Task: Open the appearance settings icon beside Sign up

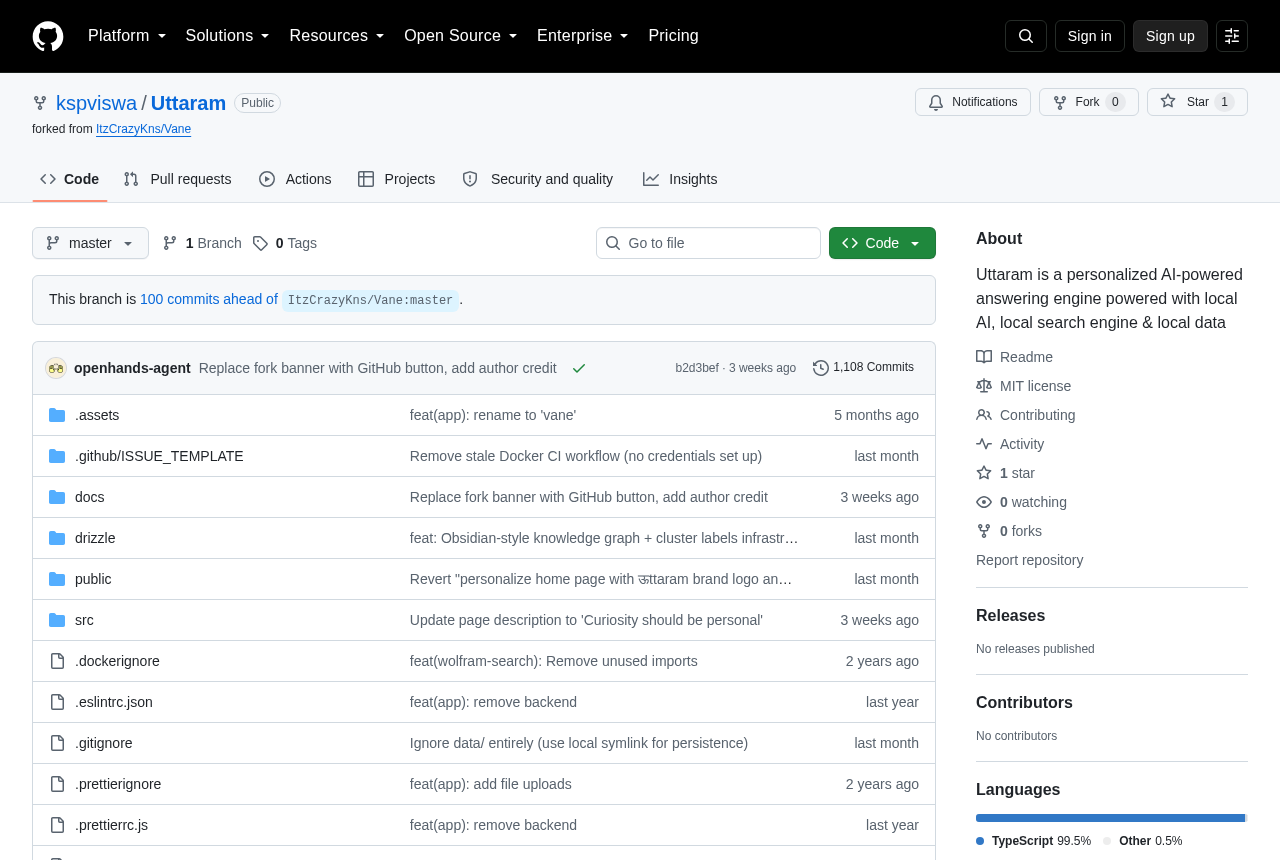Action: pyautogui.click(x=1232, y=36)
